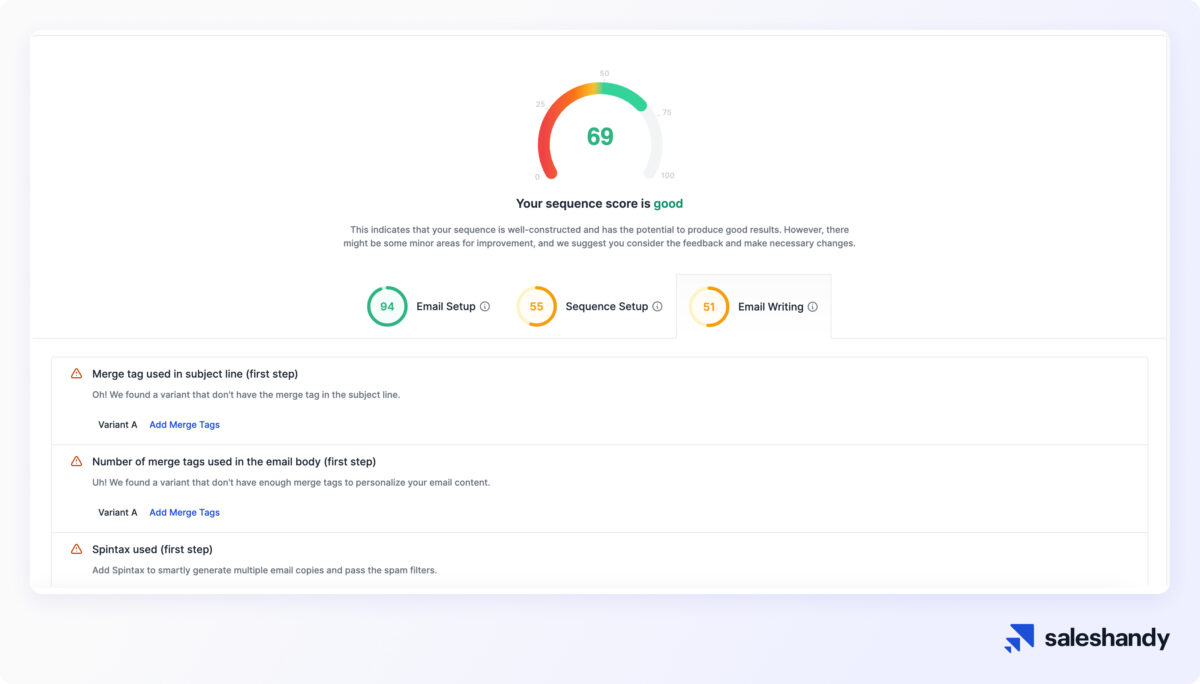Click the orange 51 score ring
The height and width of the screenshot is (684, 1200).
pos(709,307)
